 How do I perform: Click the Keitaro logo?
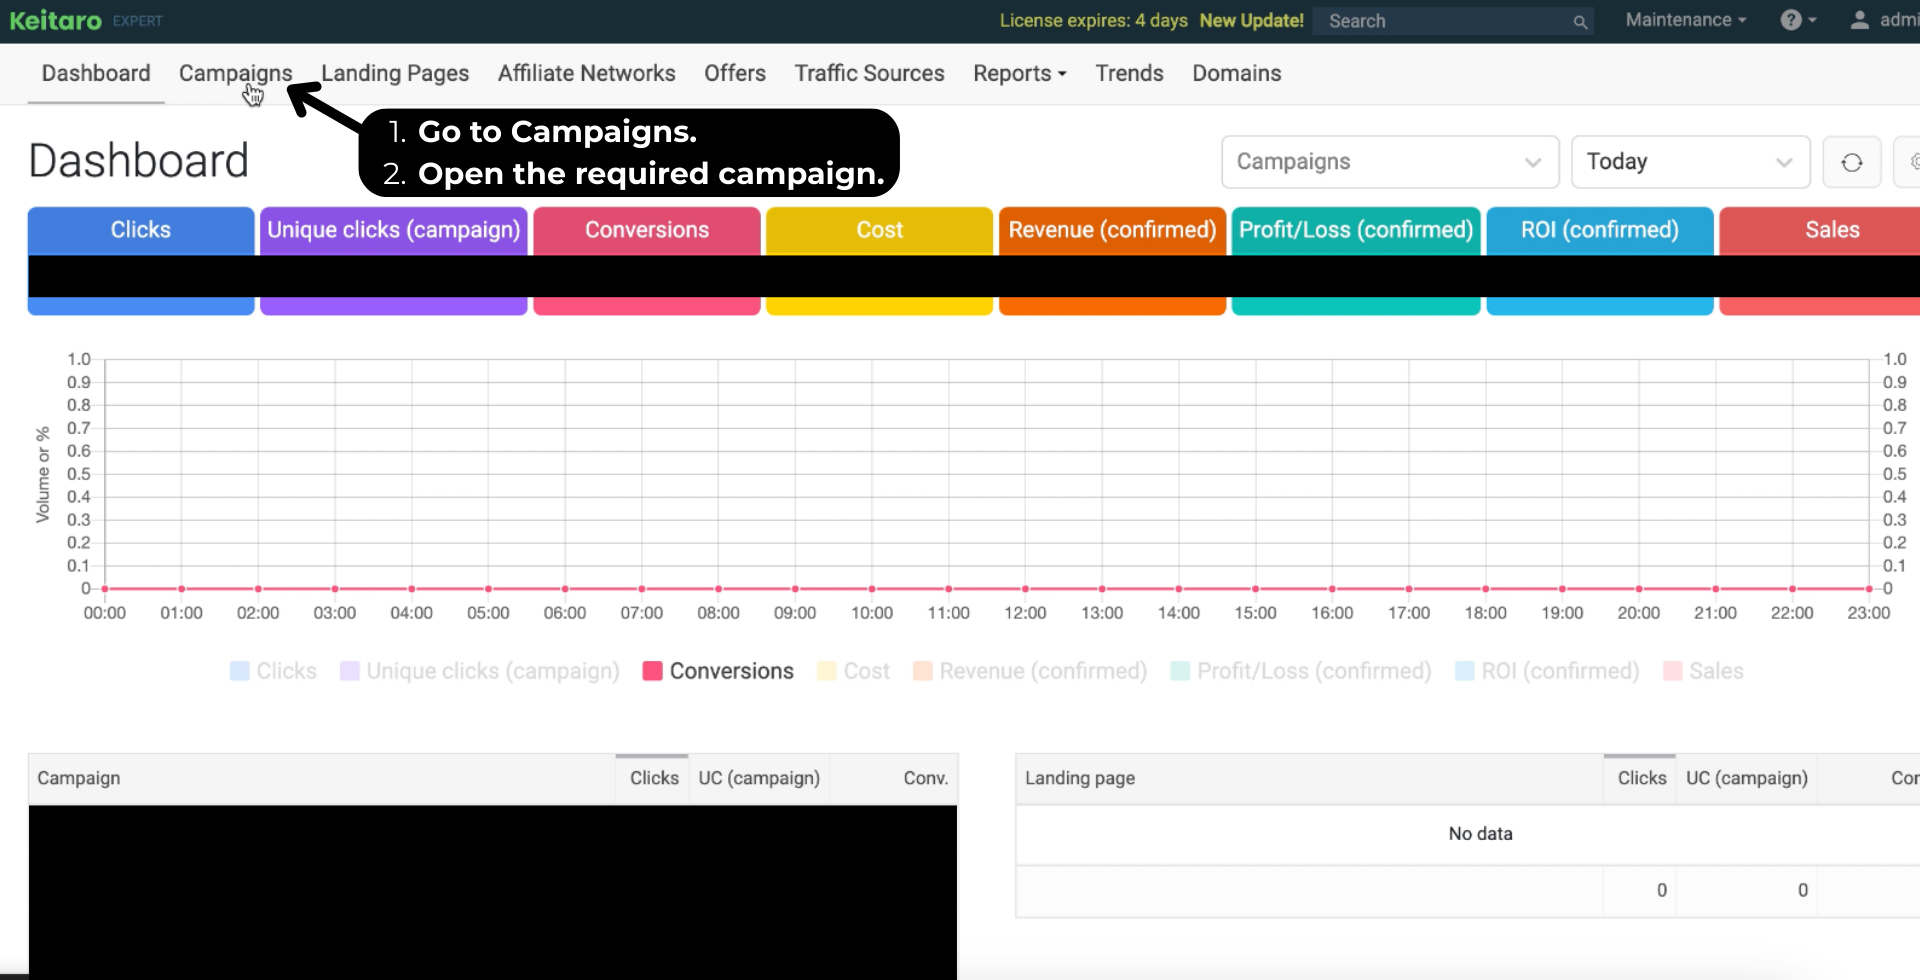(56, 20)
